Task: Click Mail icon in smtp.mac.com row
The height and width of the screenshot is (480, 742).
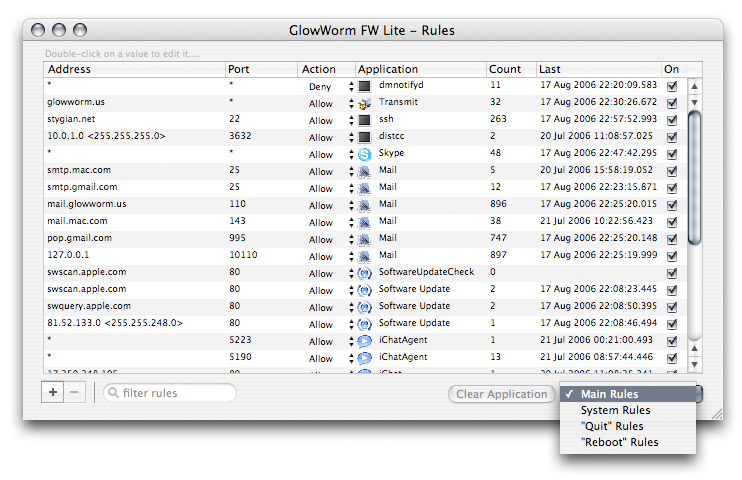Action: [364, 171]
